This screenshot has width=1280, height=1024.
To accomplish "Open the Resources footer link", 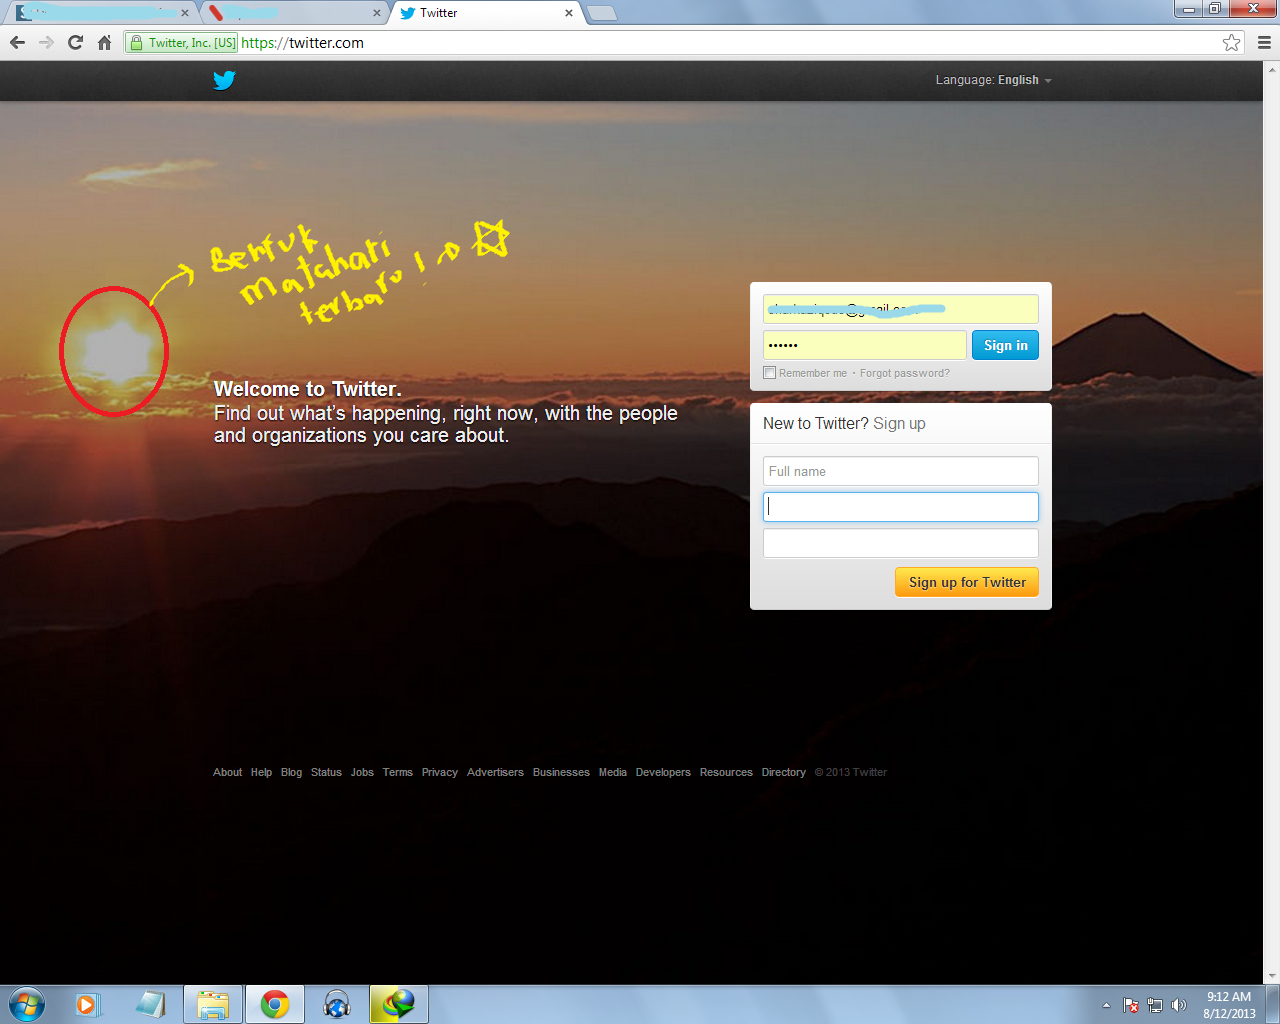I will (726, 772).
